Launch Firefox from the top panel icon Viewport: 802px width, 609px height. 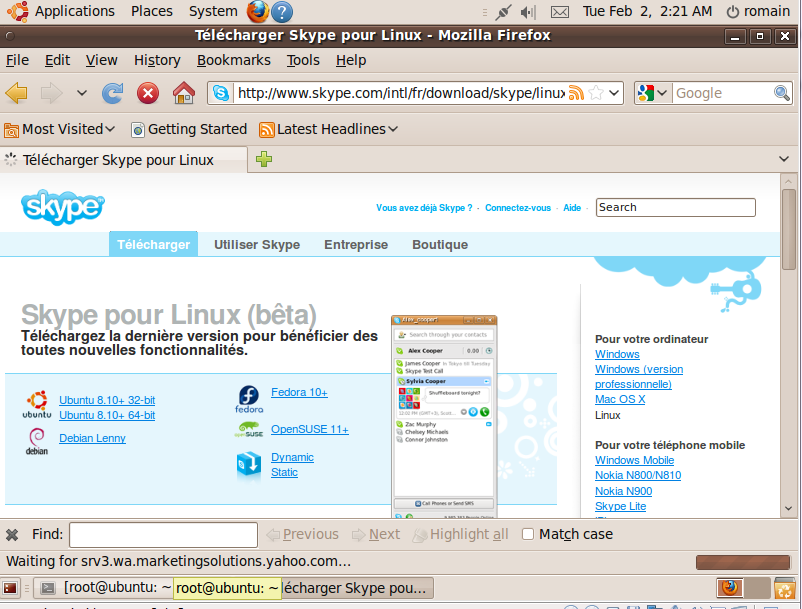click(x=258, y=11)
